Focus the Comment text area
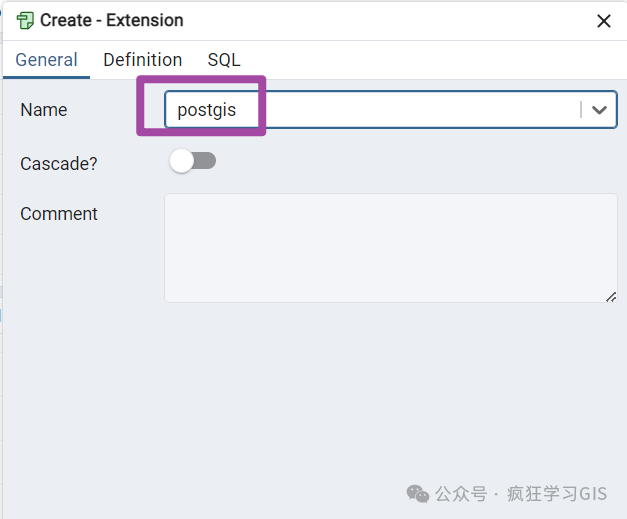Image resolution: width=627 pixels, height=519 pixels. [x=390, y=247]
